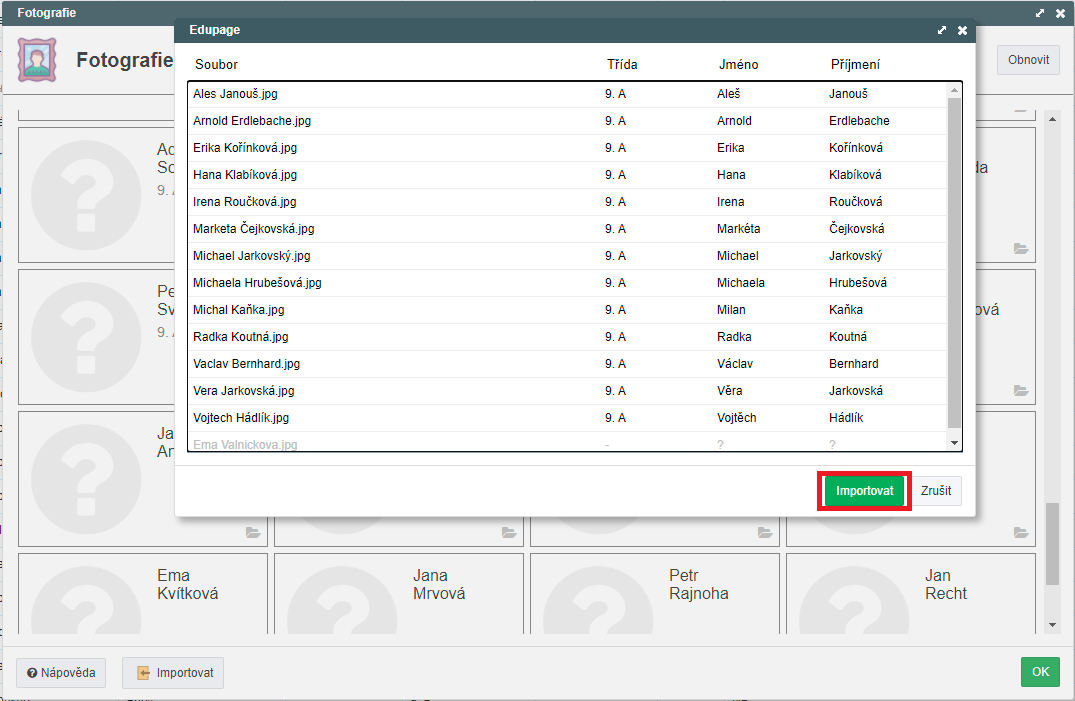Click the Jméno column header

(738, 64)
